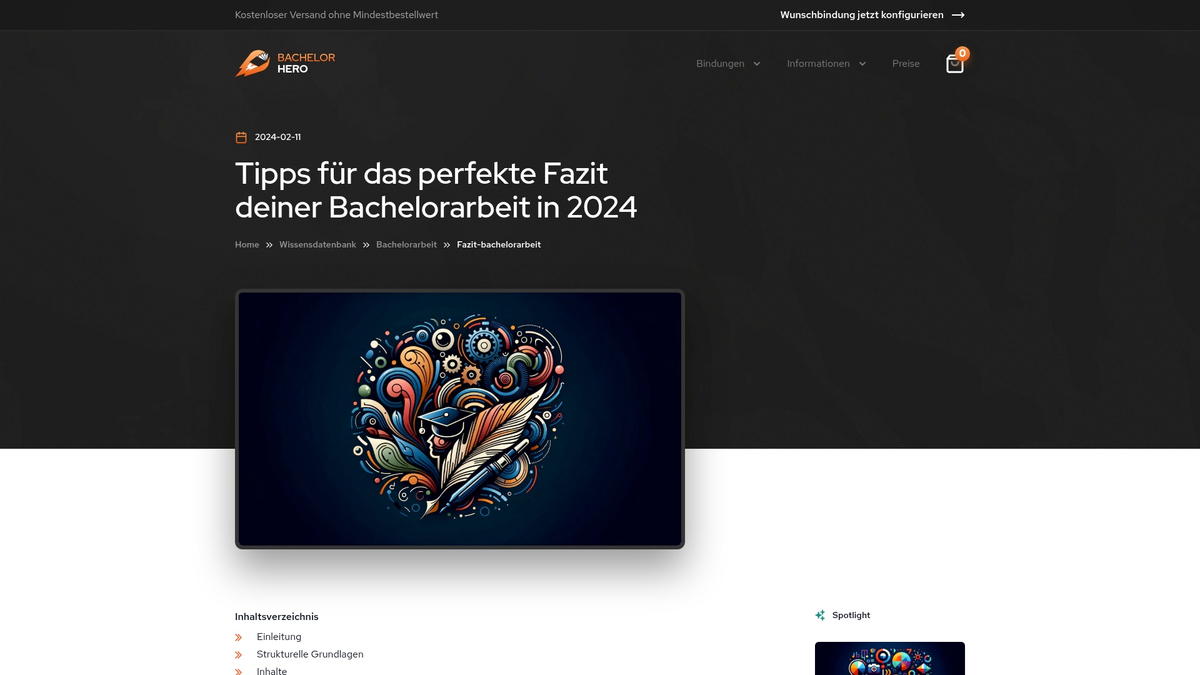Open the shopping cart
This screenshot has height=675, width=1200.
pos(954,62)
